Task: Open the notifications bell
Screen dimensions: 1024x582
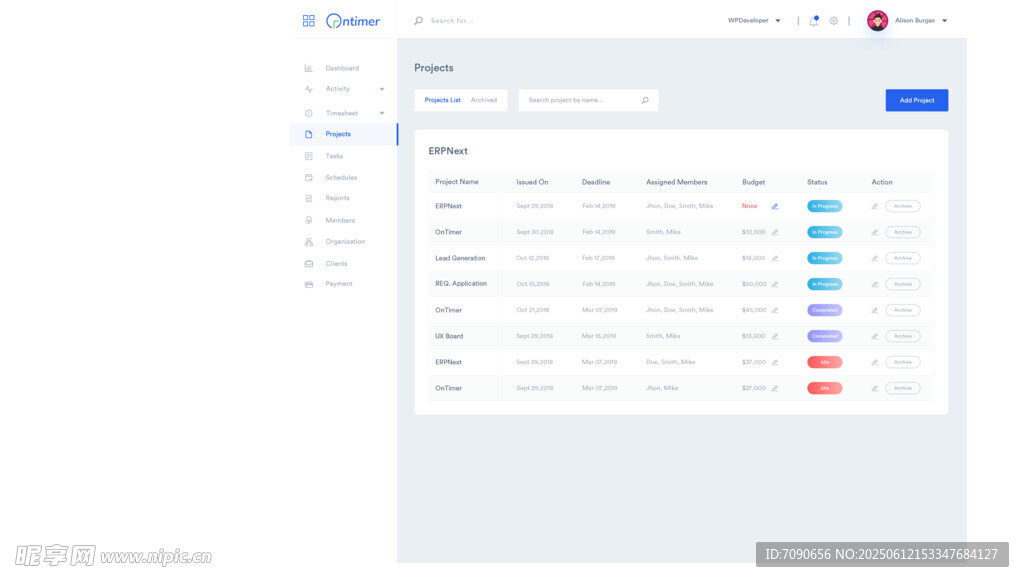Action: [x=814, y=21]
